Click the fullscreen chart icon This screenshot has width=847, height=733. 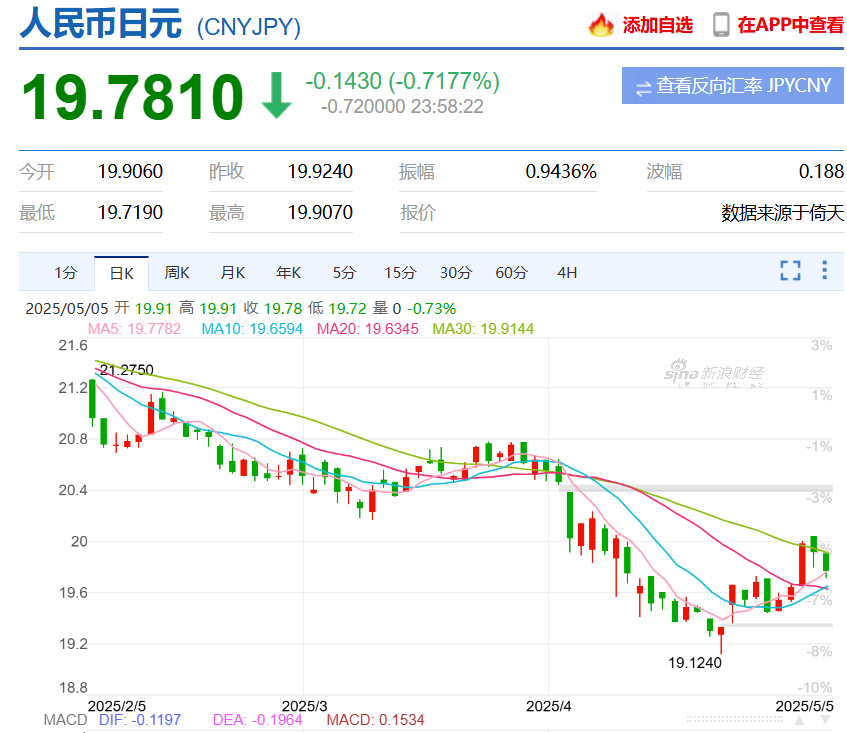(x=790, y=270)
